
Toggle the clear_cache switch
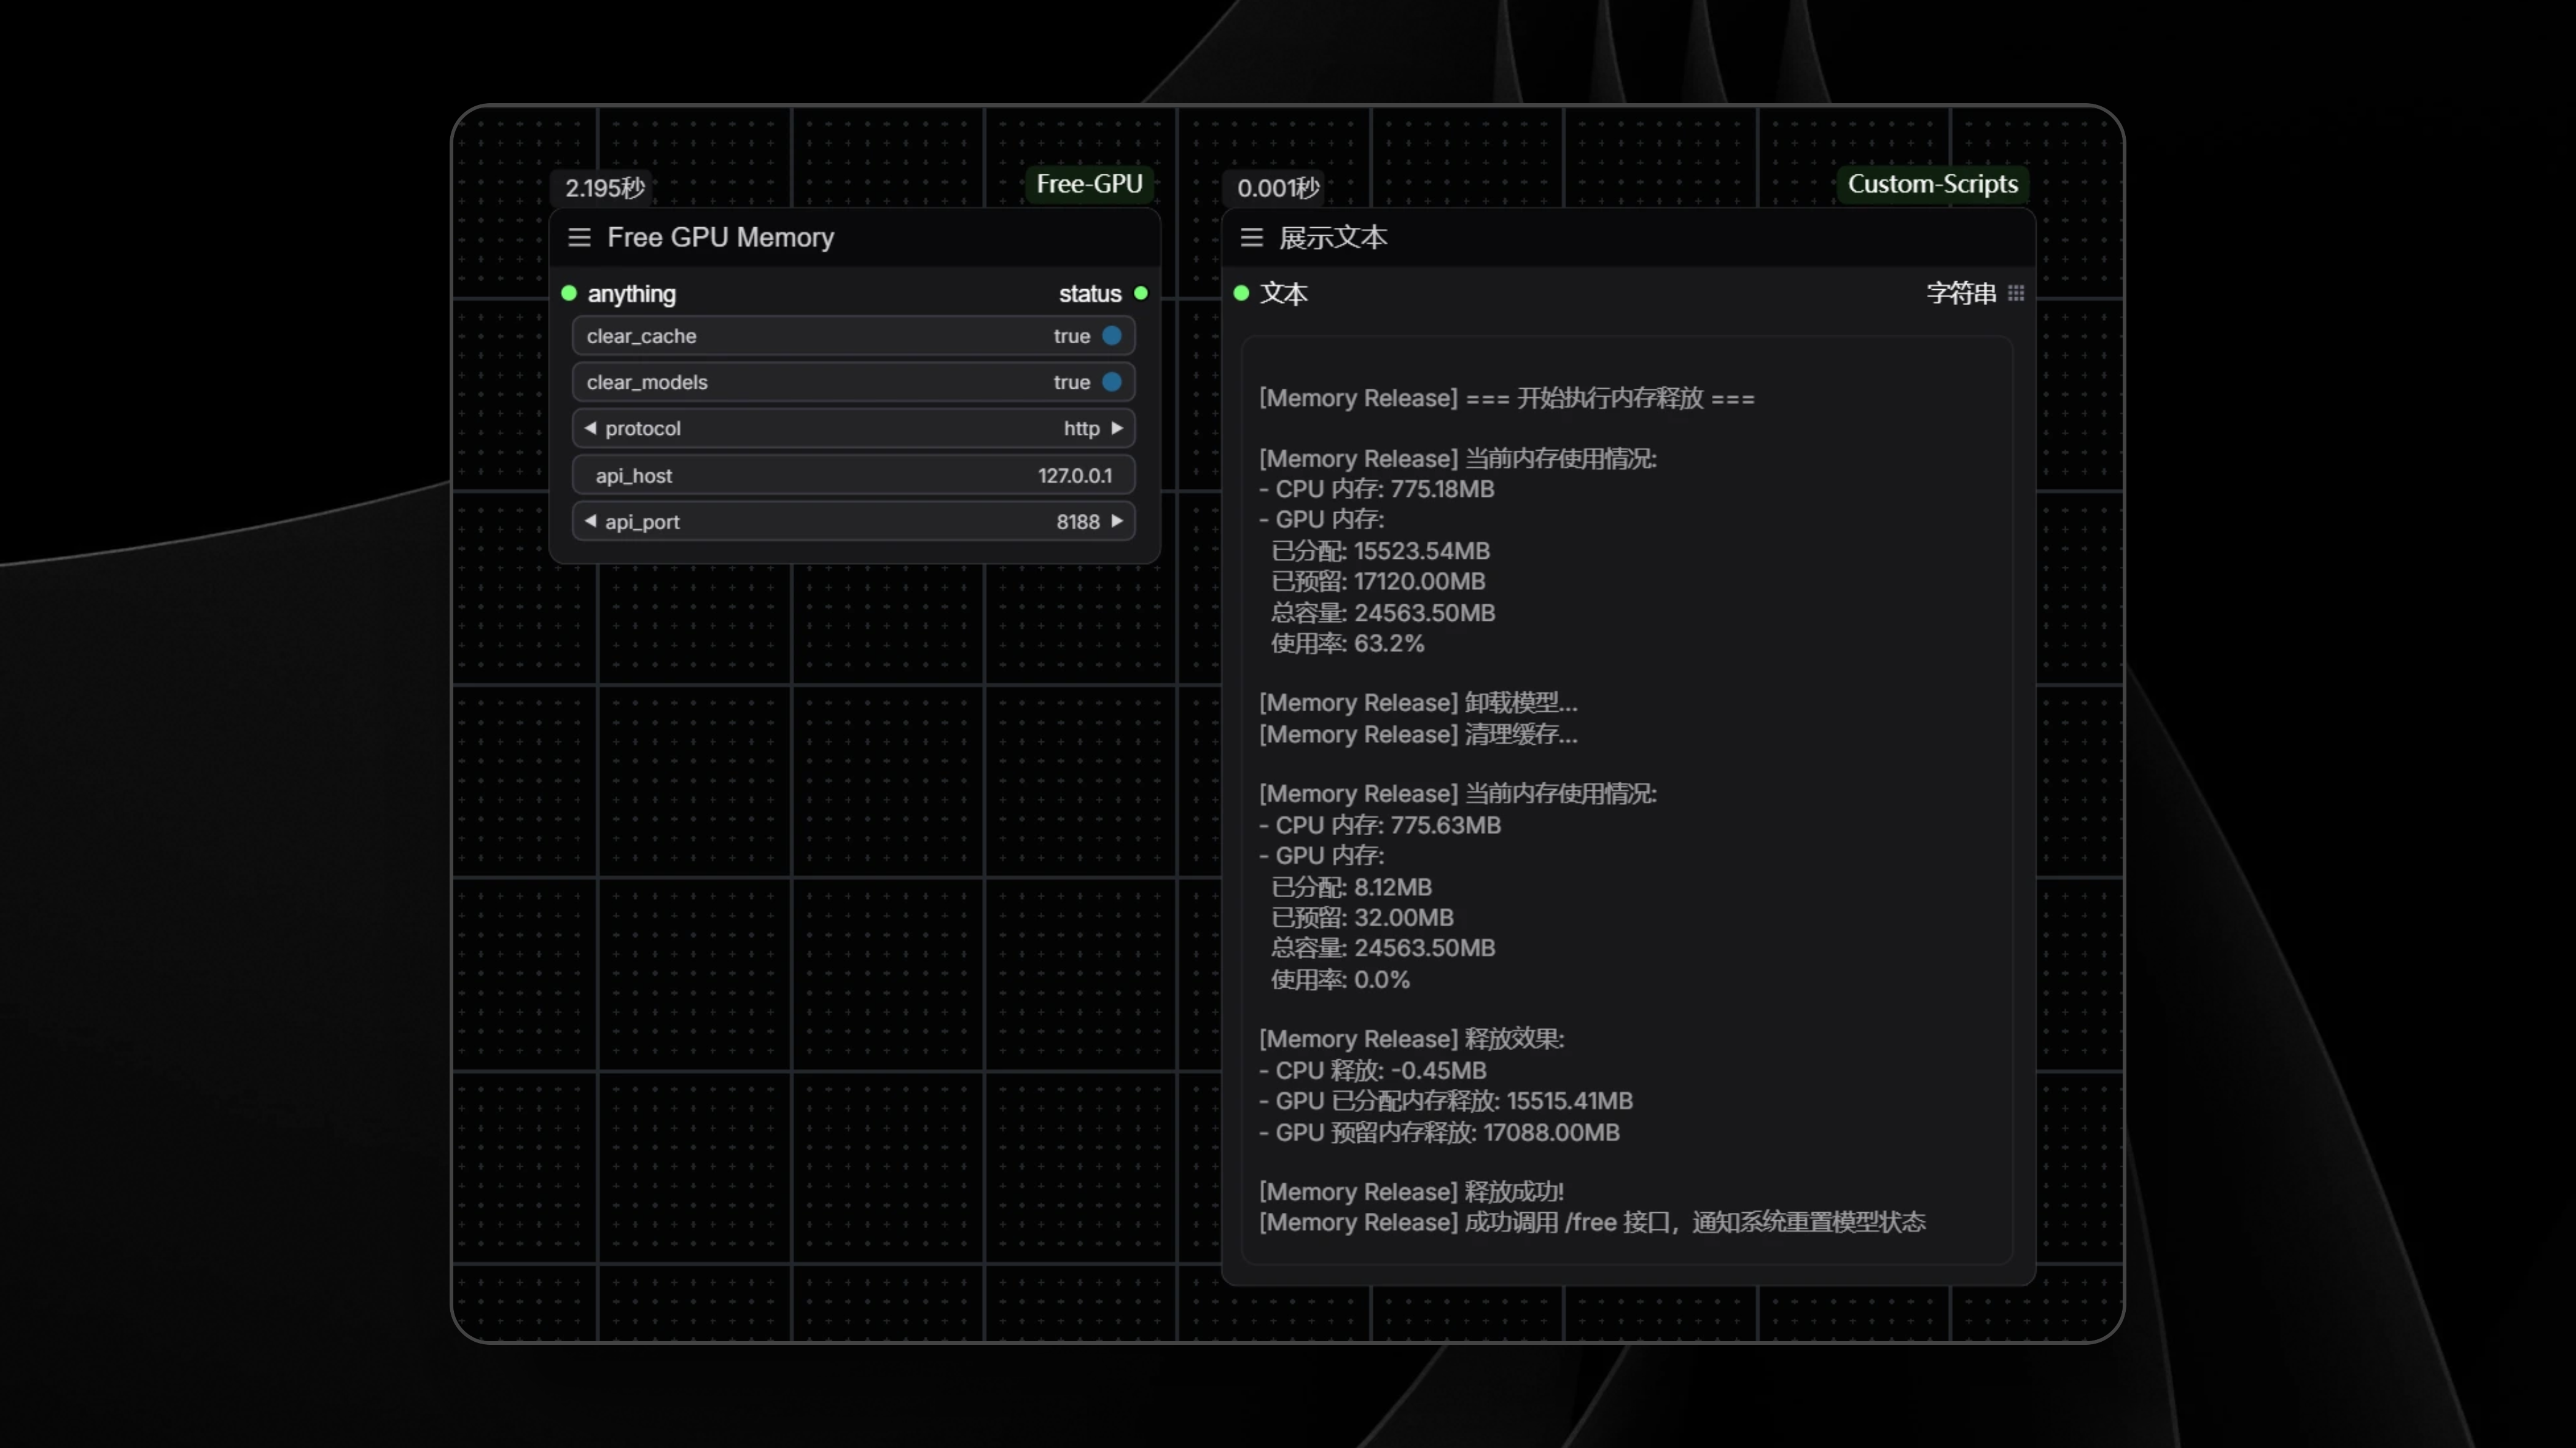[x=1111, y=336]
